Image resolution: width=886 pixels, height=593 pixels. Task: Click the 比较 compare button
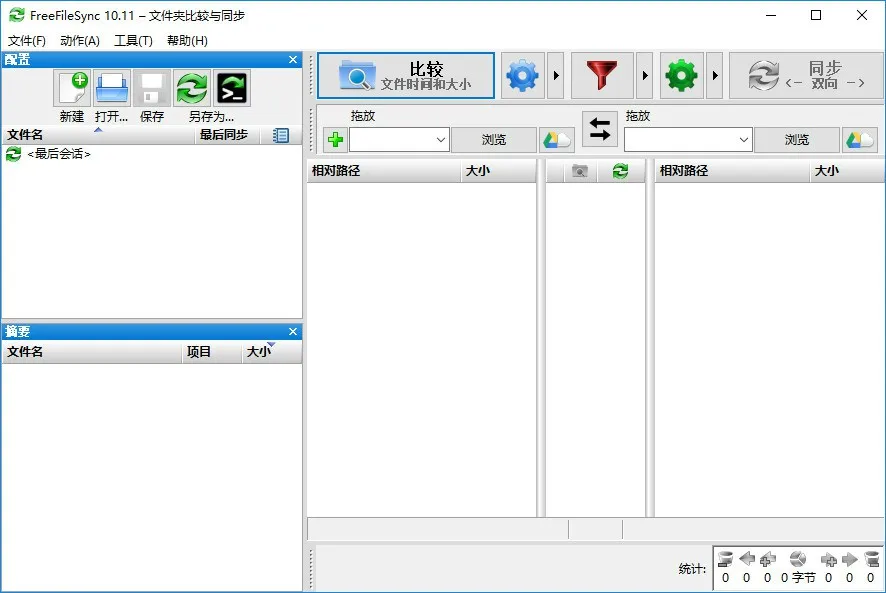point(405,75)
